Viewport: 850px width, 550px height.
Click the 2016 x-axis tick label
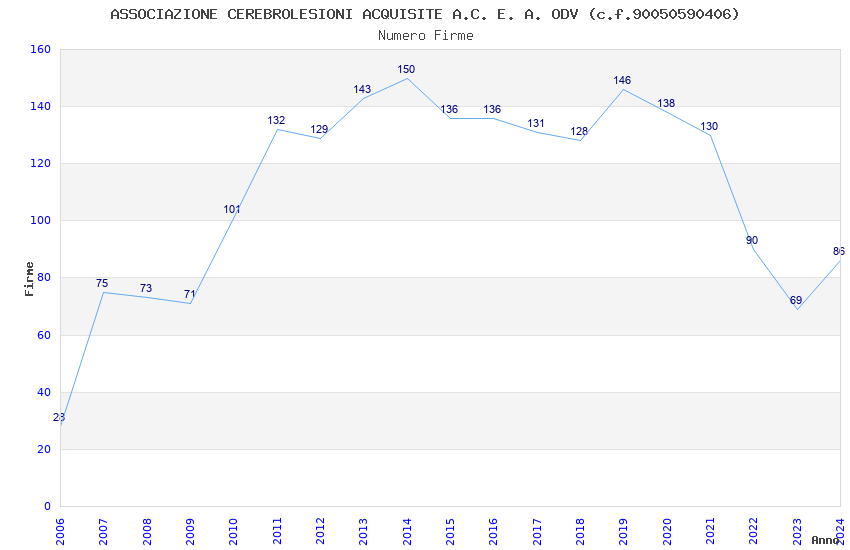point(493,532)
